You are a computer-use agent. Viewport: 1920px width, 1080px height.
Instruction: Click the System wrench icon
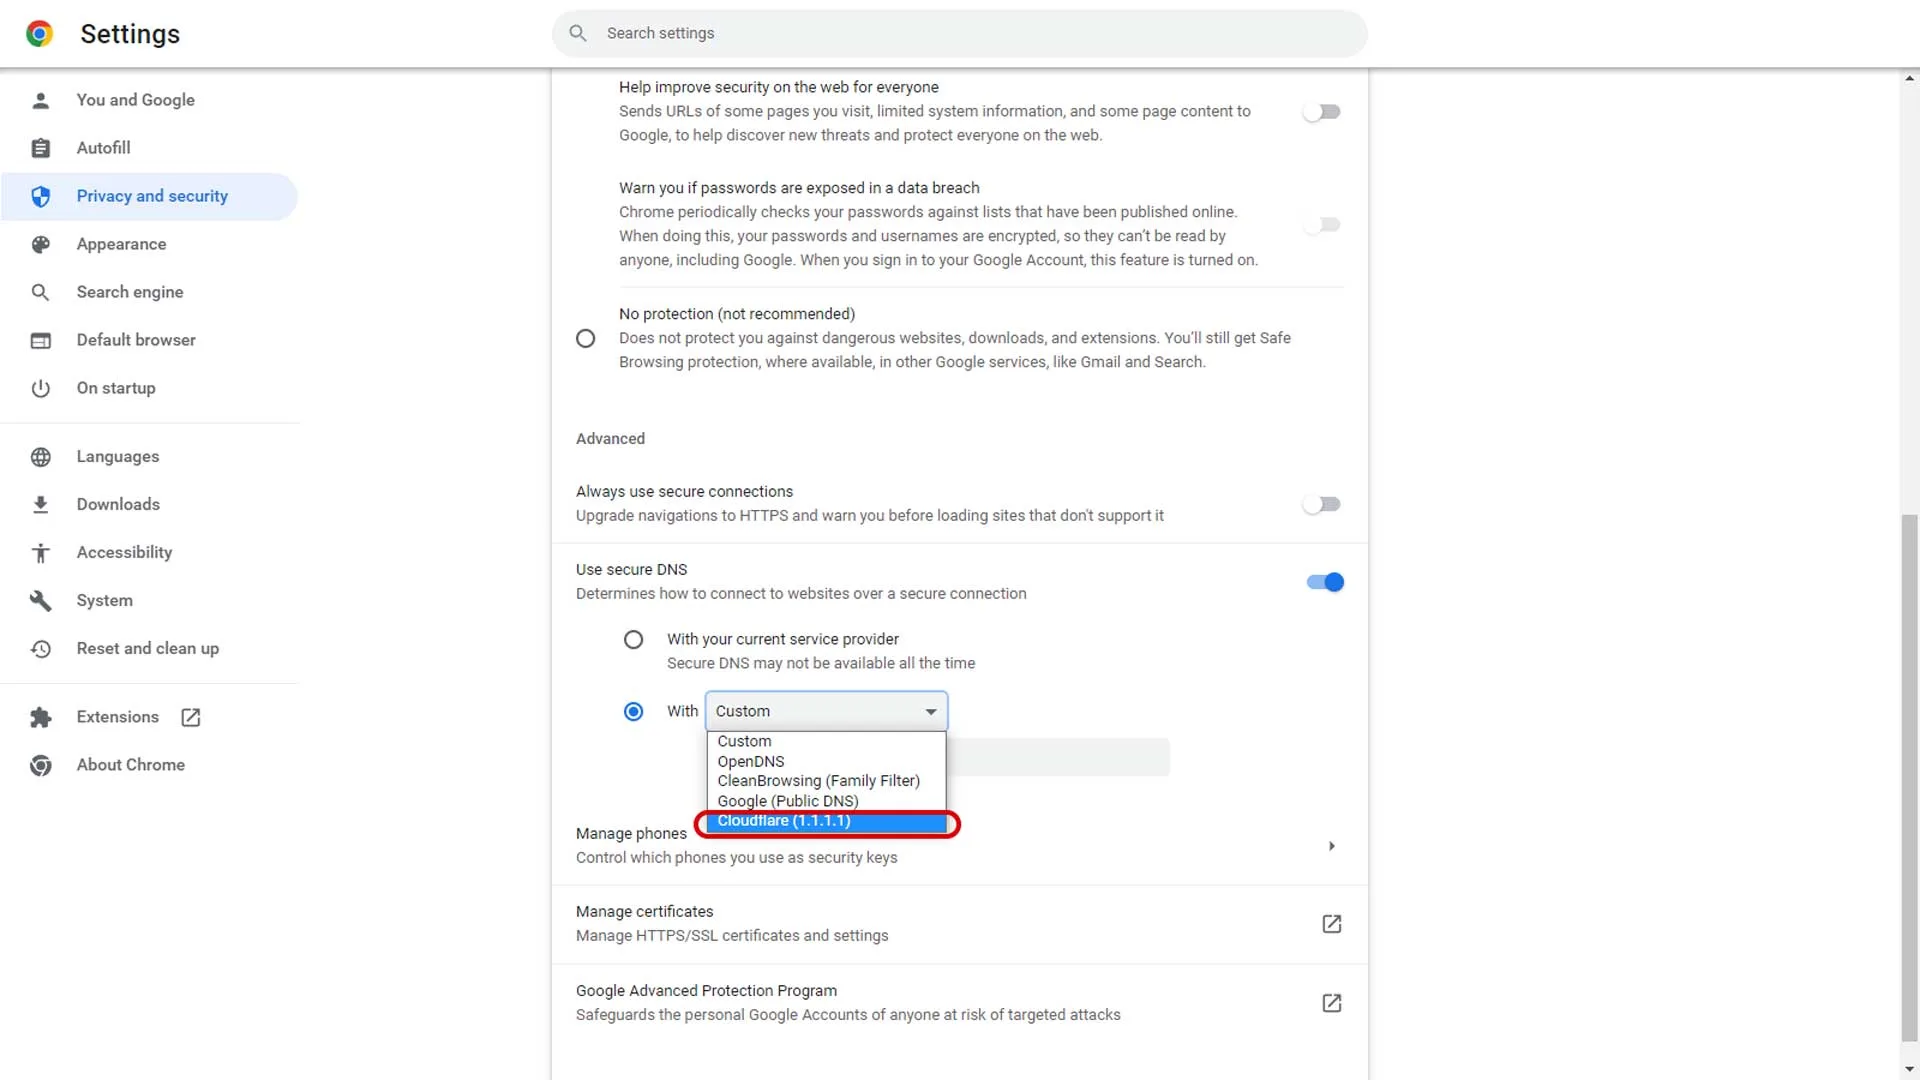[x=41, y=601]
